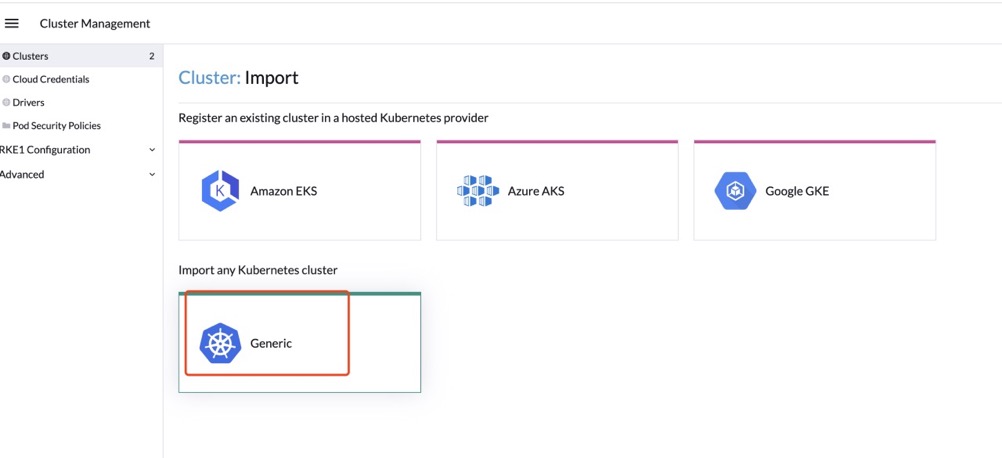Open the hamburger navigation menu
The image size is (1002, 458).
click(12, 24)
